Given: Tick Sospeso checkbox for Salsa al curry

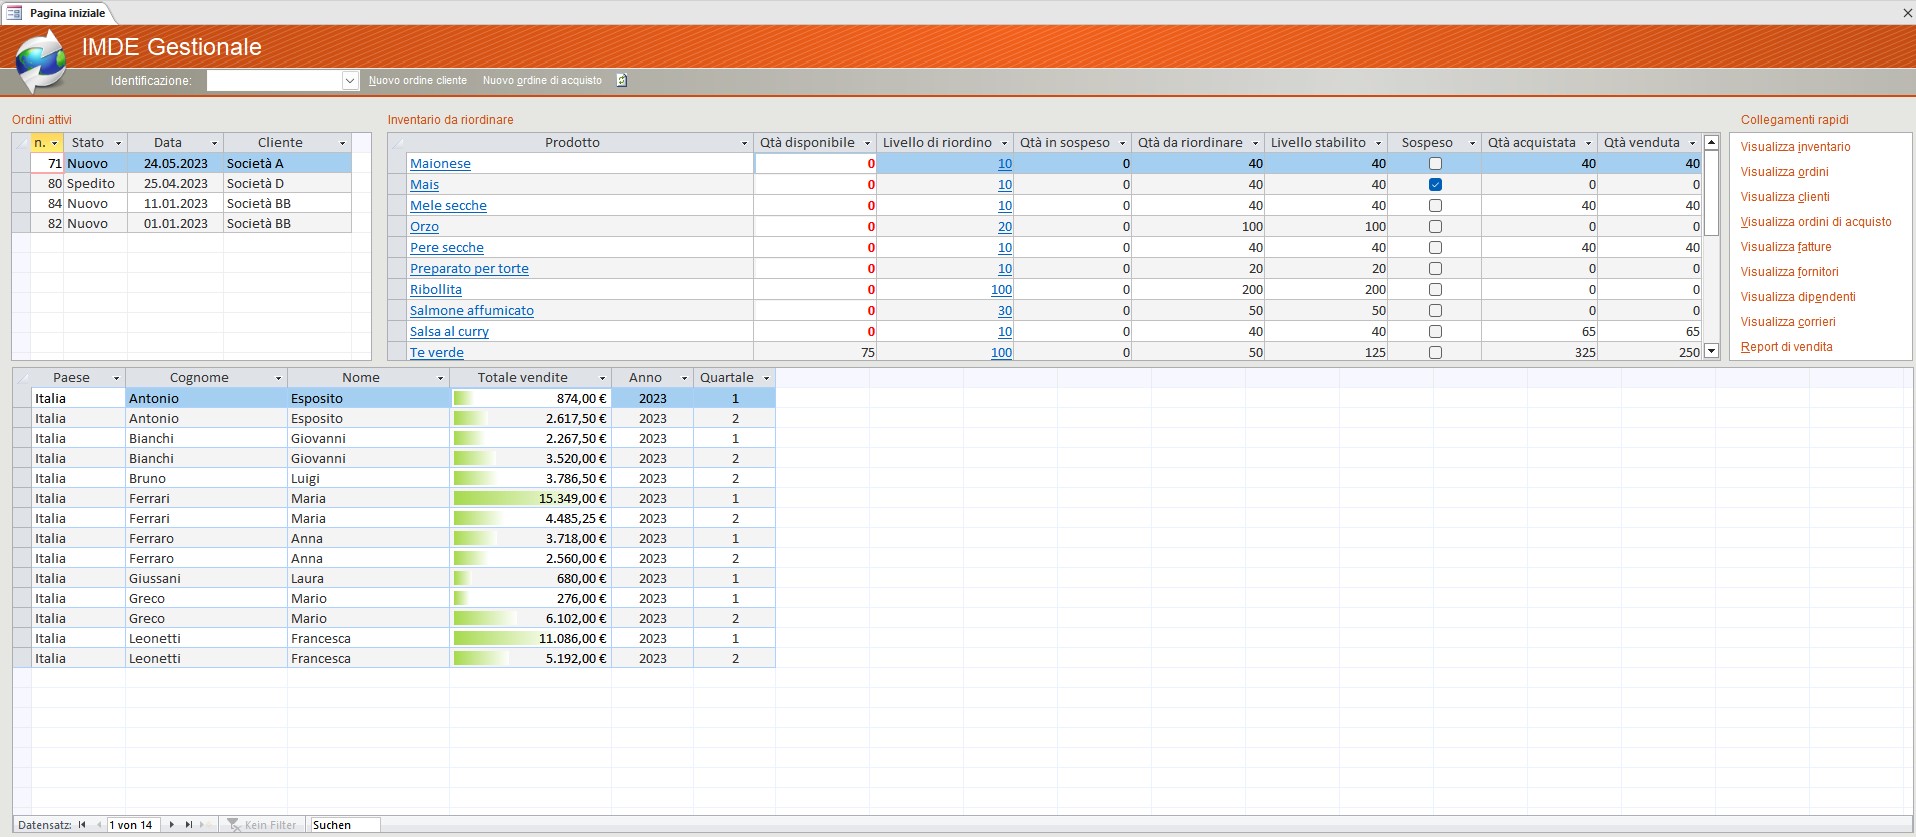Looking at the screenshot, I should [x=1435, y=331].
